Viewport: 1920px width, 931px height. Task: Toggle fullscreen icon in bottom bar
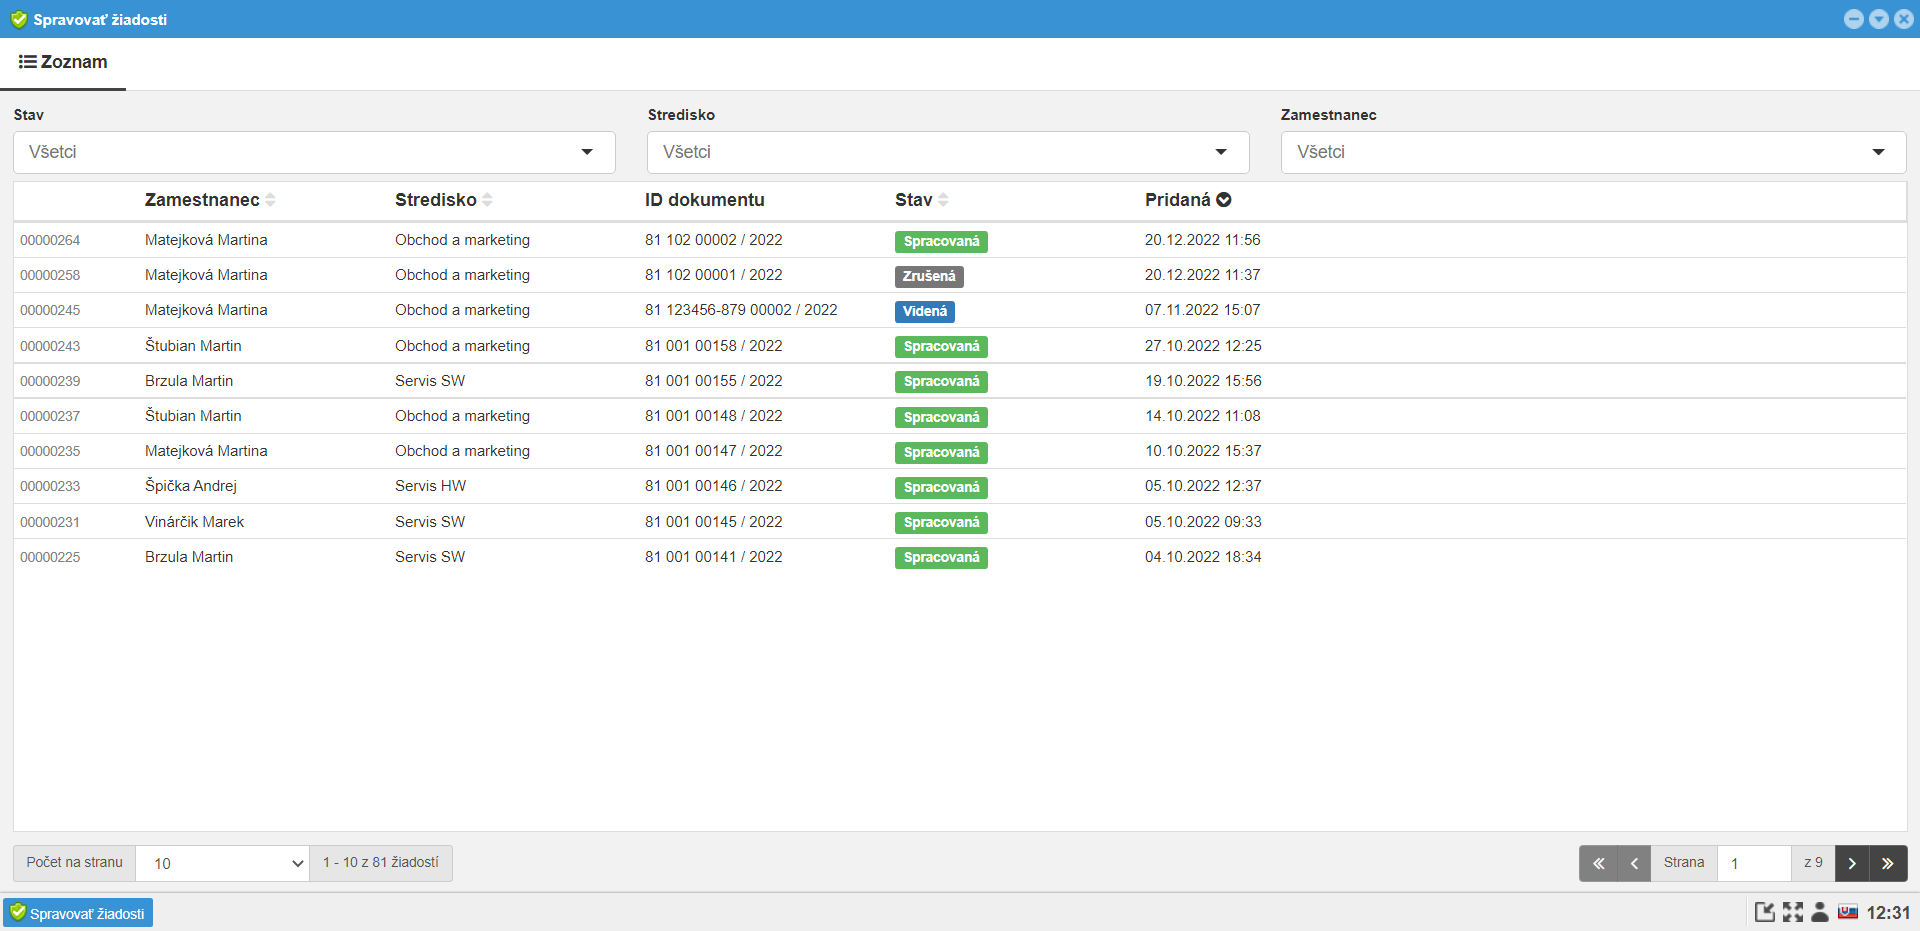coord(1793,912)
